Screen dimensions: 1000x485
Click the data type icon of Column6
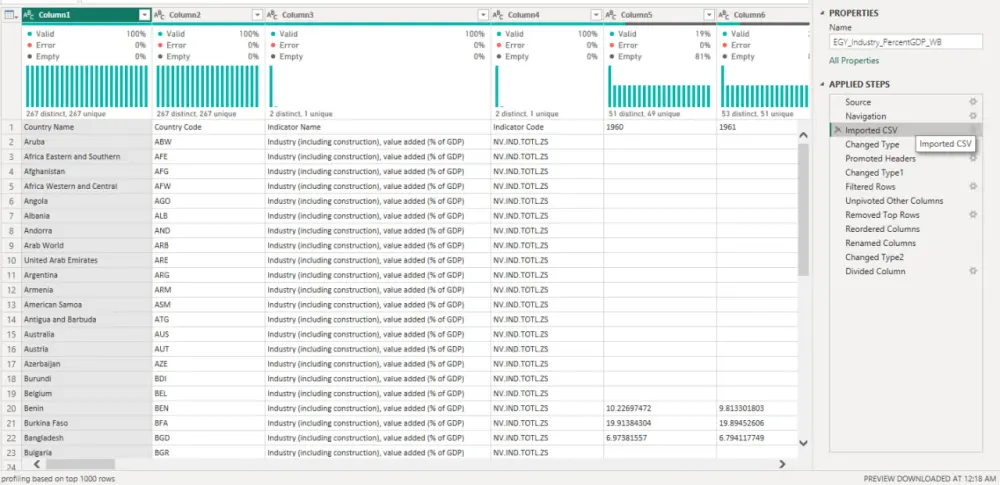tap(724, 15)
